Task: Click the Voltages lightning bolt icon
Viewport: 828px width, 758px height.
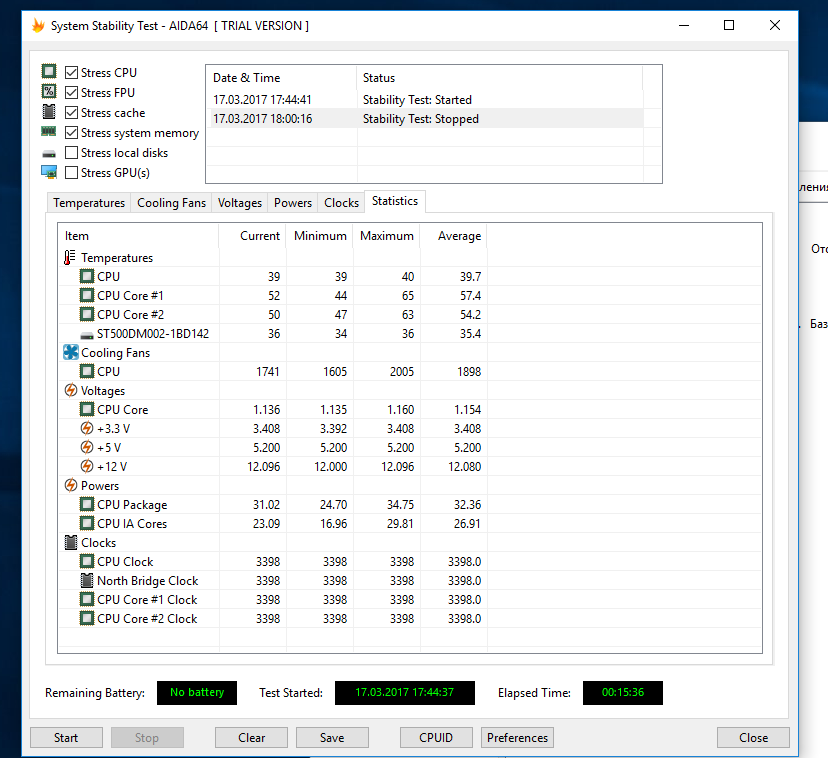Action: pyautogui.click(x=70, y=390)
